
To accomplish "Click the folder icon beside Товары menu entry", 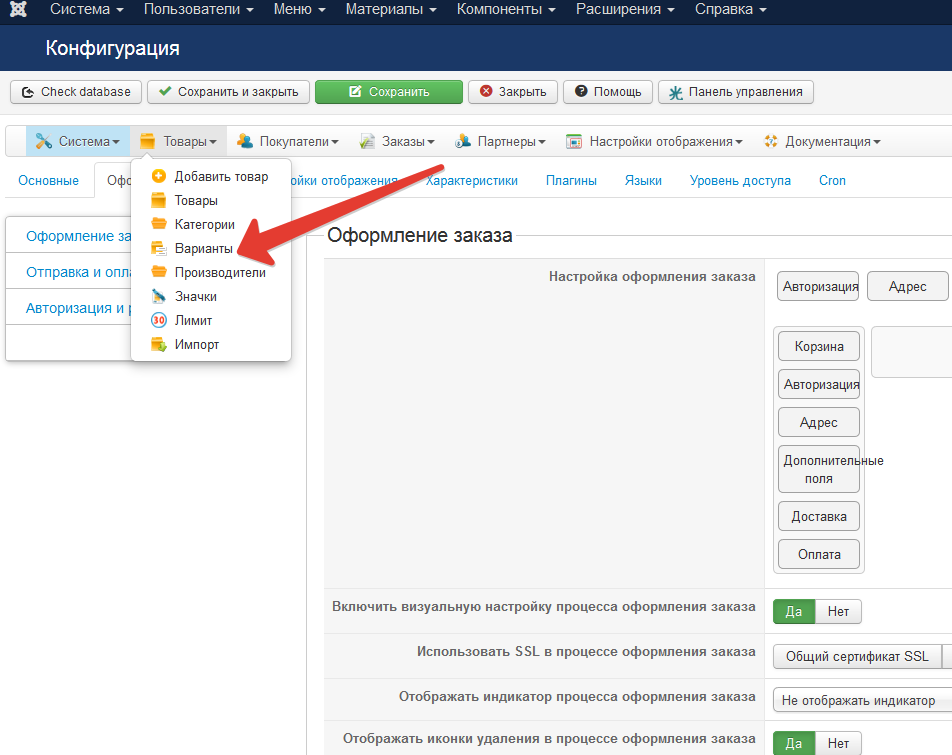I will coord(158,200).
